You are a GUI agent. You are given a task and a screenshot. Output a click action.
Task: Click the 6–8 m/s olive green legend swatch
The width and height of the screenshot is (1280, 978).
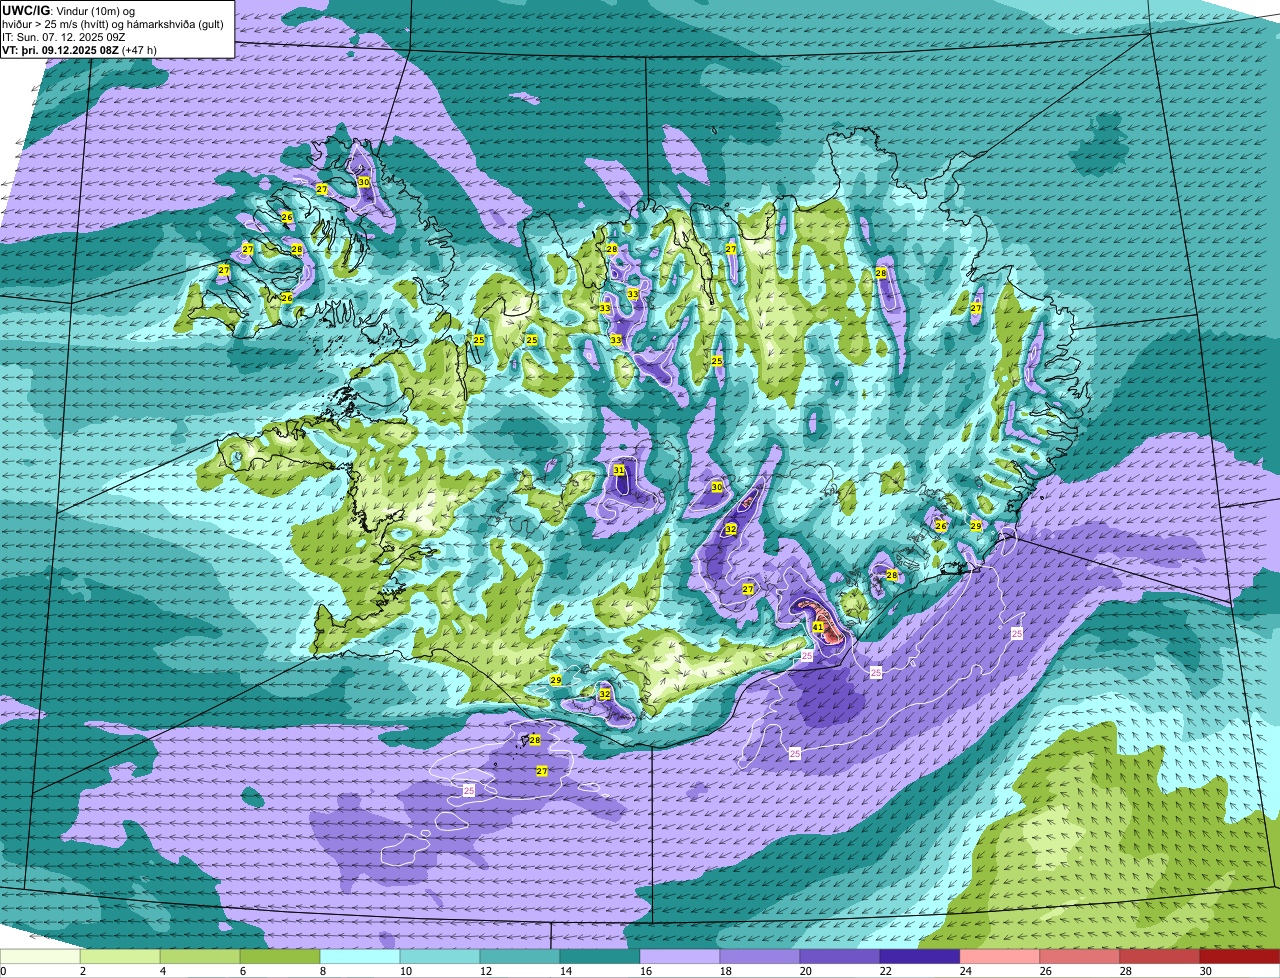click(280, 957)
